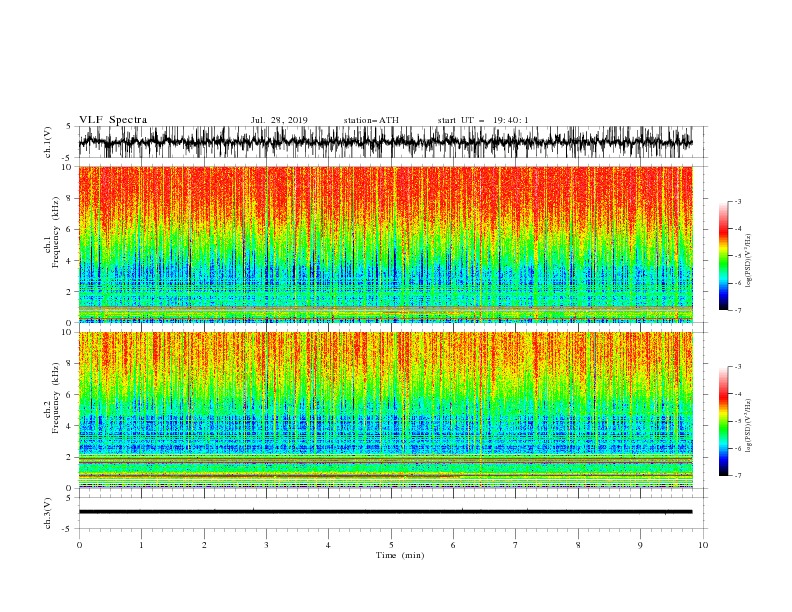Click the "10" kHz tick of ch.2 spectrogram
This screenshot has width=792, height=612.
(x=68, y=332)
